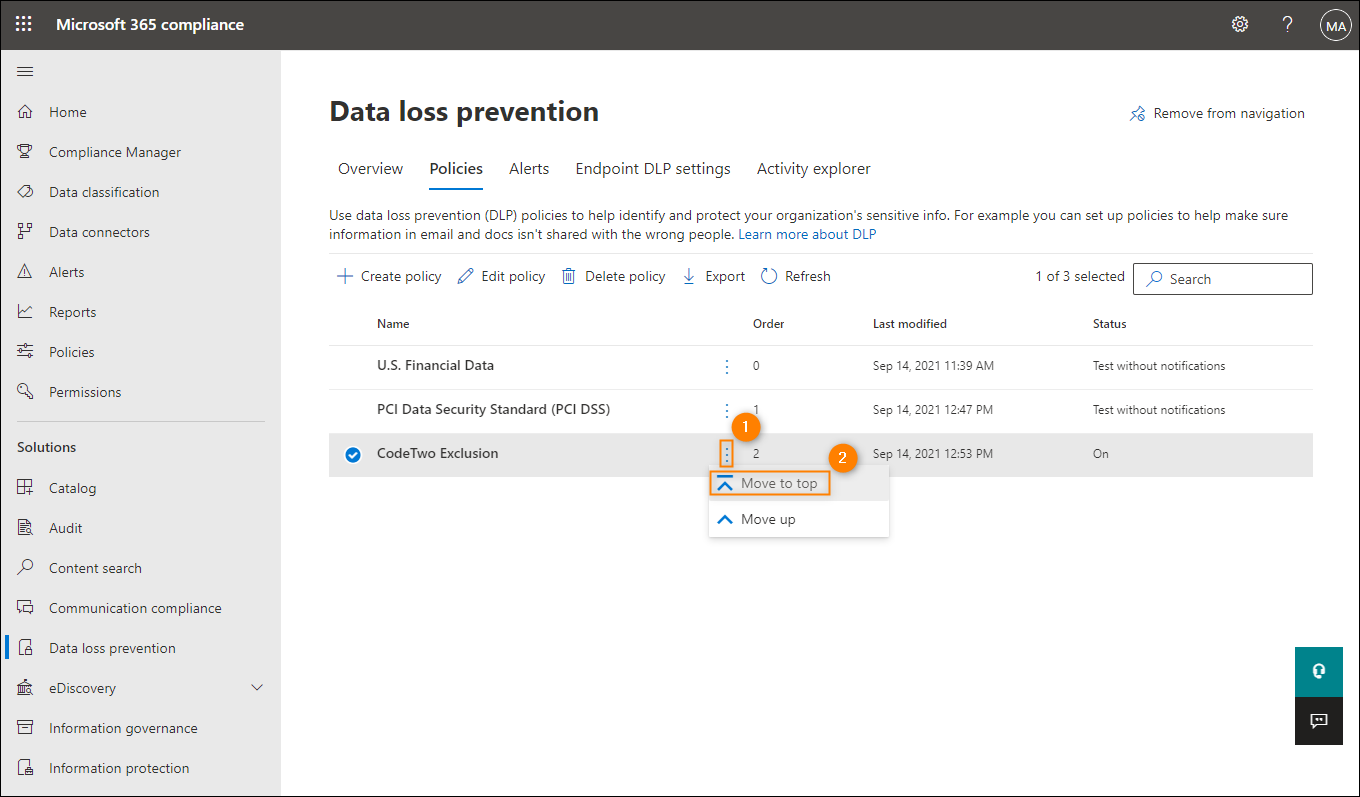Click the Reports chart icon
The width and height of the screenshot is (1360, 797).
(x=26, y=312)
